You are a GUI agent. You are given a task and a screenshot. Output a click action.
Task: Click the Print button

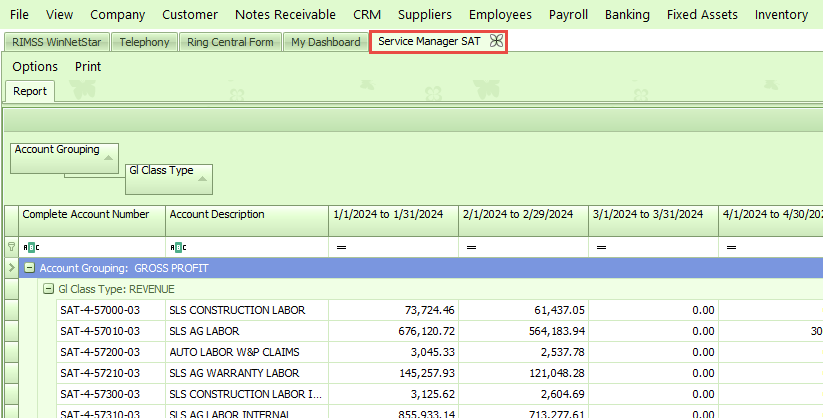click(88, 66)
